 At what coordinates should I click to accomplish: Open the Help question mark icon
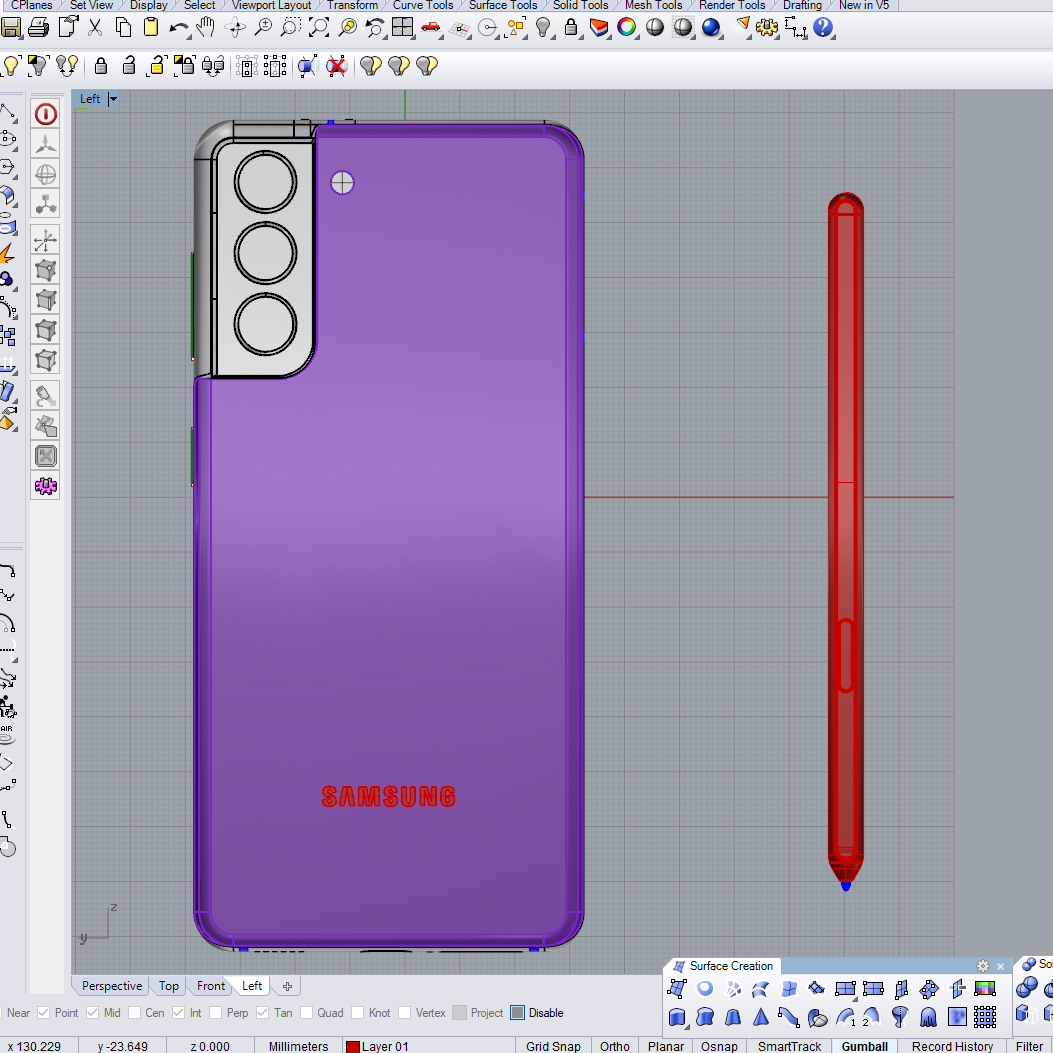pos(823,28)
